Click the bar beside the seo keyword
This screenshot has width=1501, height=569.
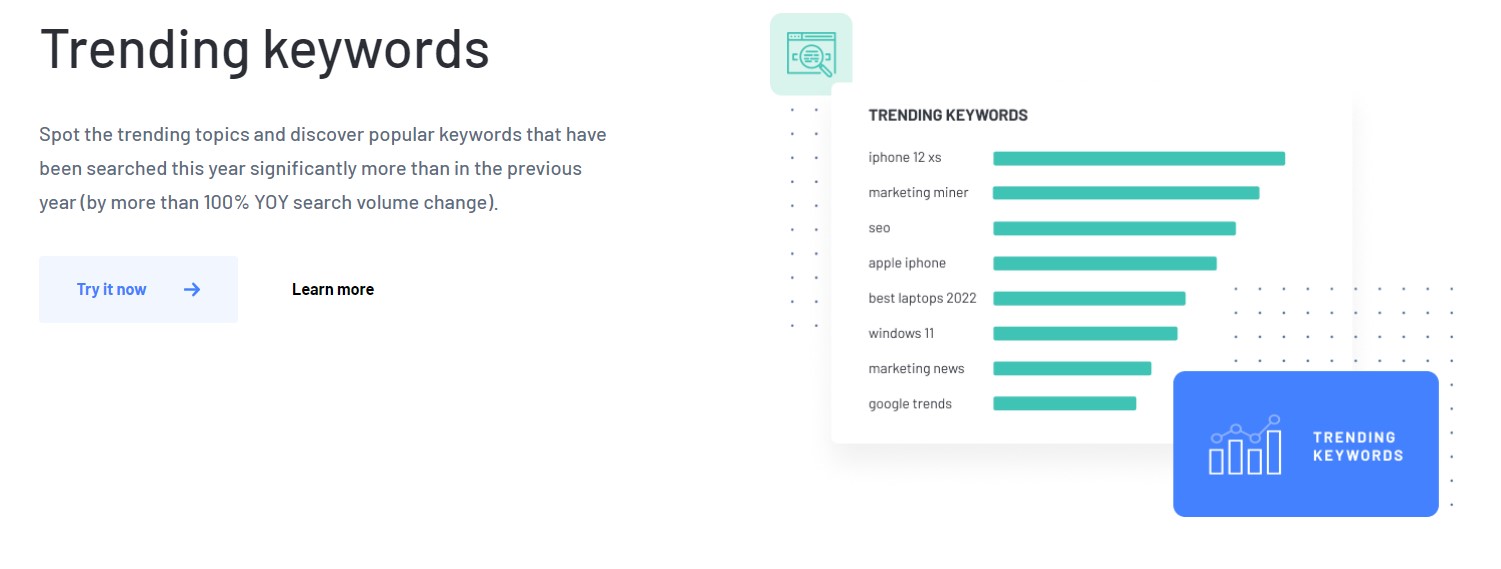(1114, 228)
